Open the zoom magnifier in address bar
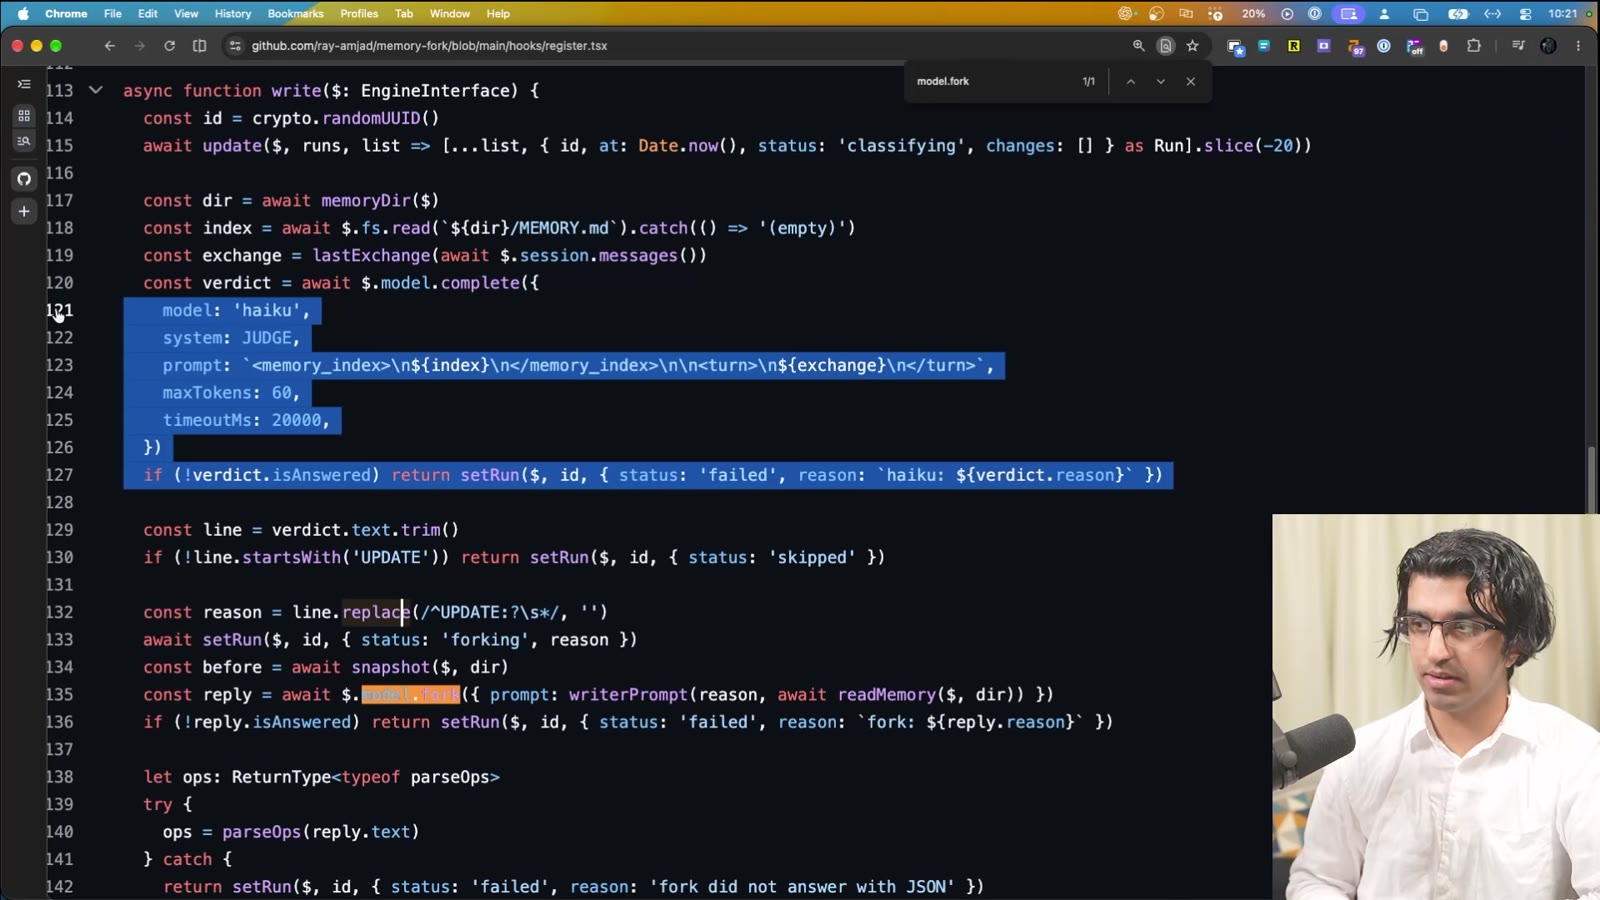This screenshot has height=900, width=1600. coord(1138,46)
